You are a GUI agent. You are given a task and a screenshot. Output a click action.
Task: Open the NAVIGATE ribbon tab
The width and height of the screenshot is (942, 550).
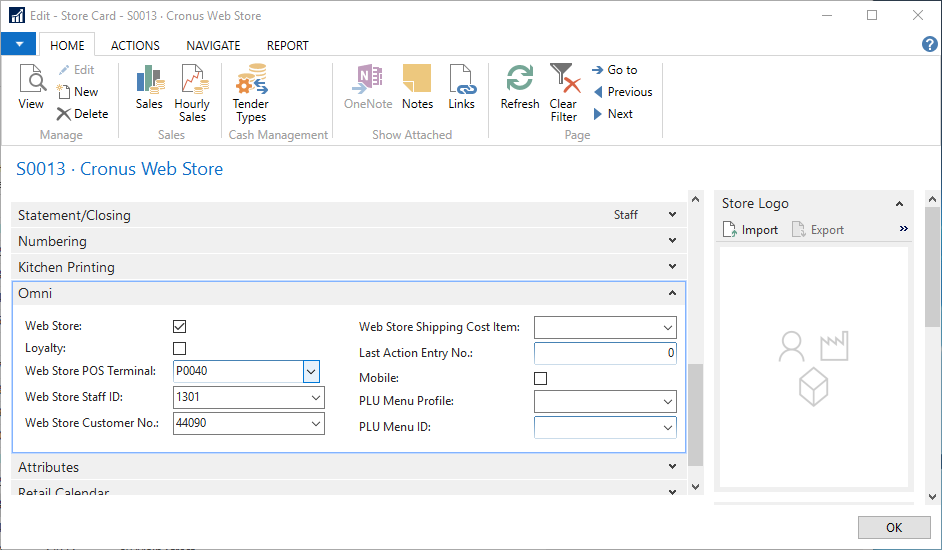tap(213, 45)
